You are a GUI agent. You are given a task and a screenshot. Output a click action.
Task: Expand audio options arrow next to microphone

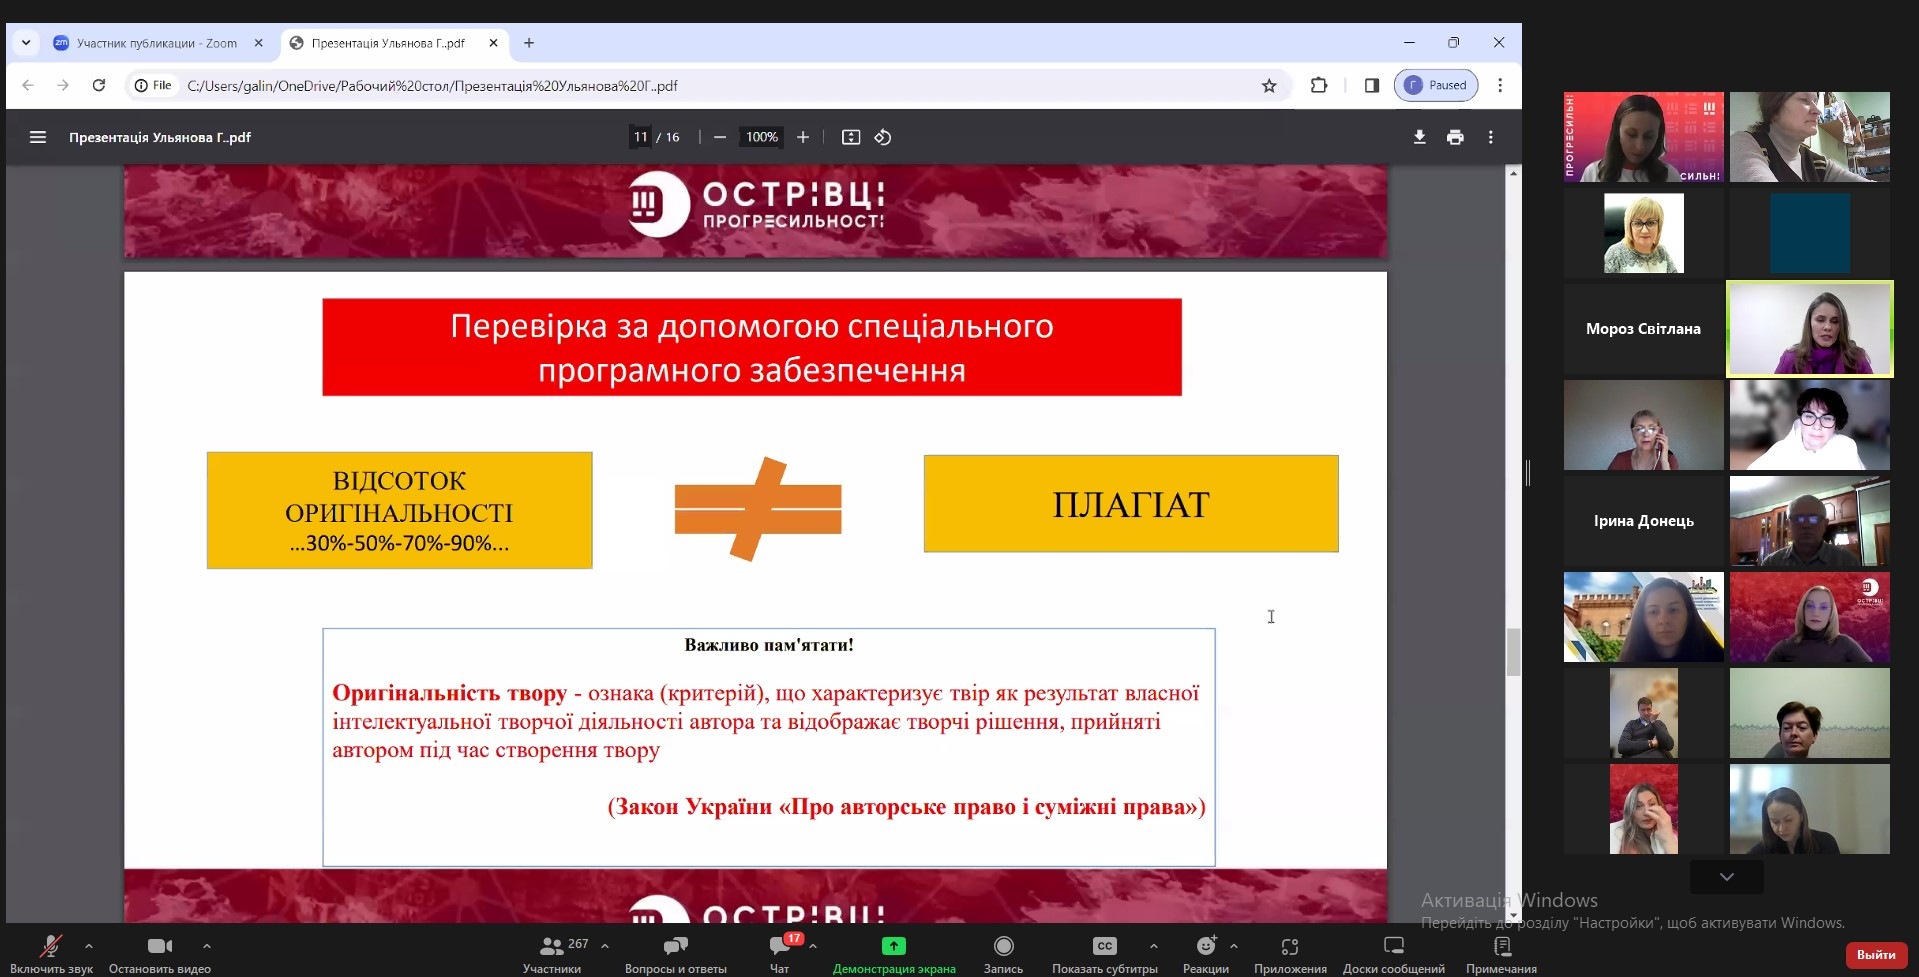89,945
